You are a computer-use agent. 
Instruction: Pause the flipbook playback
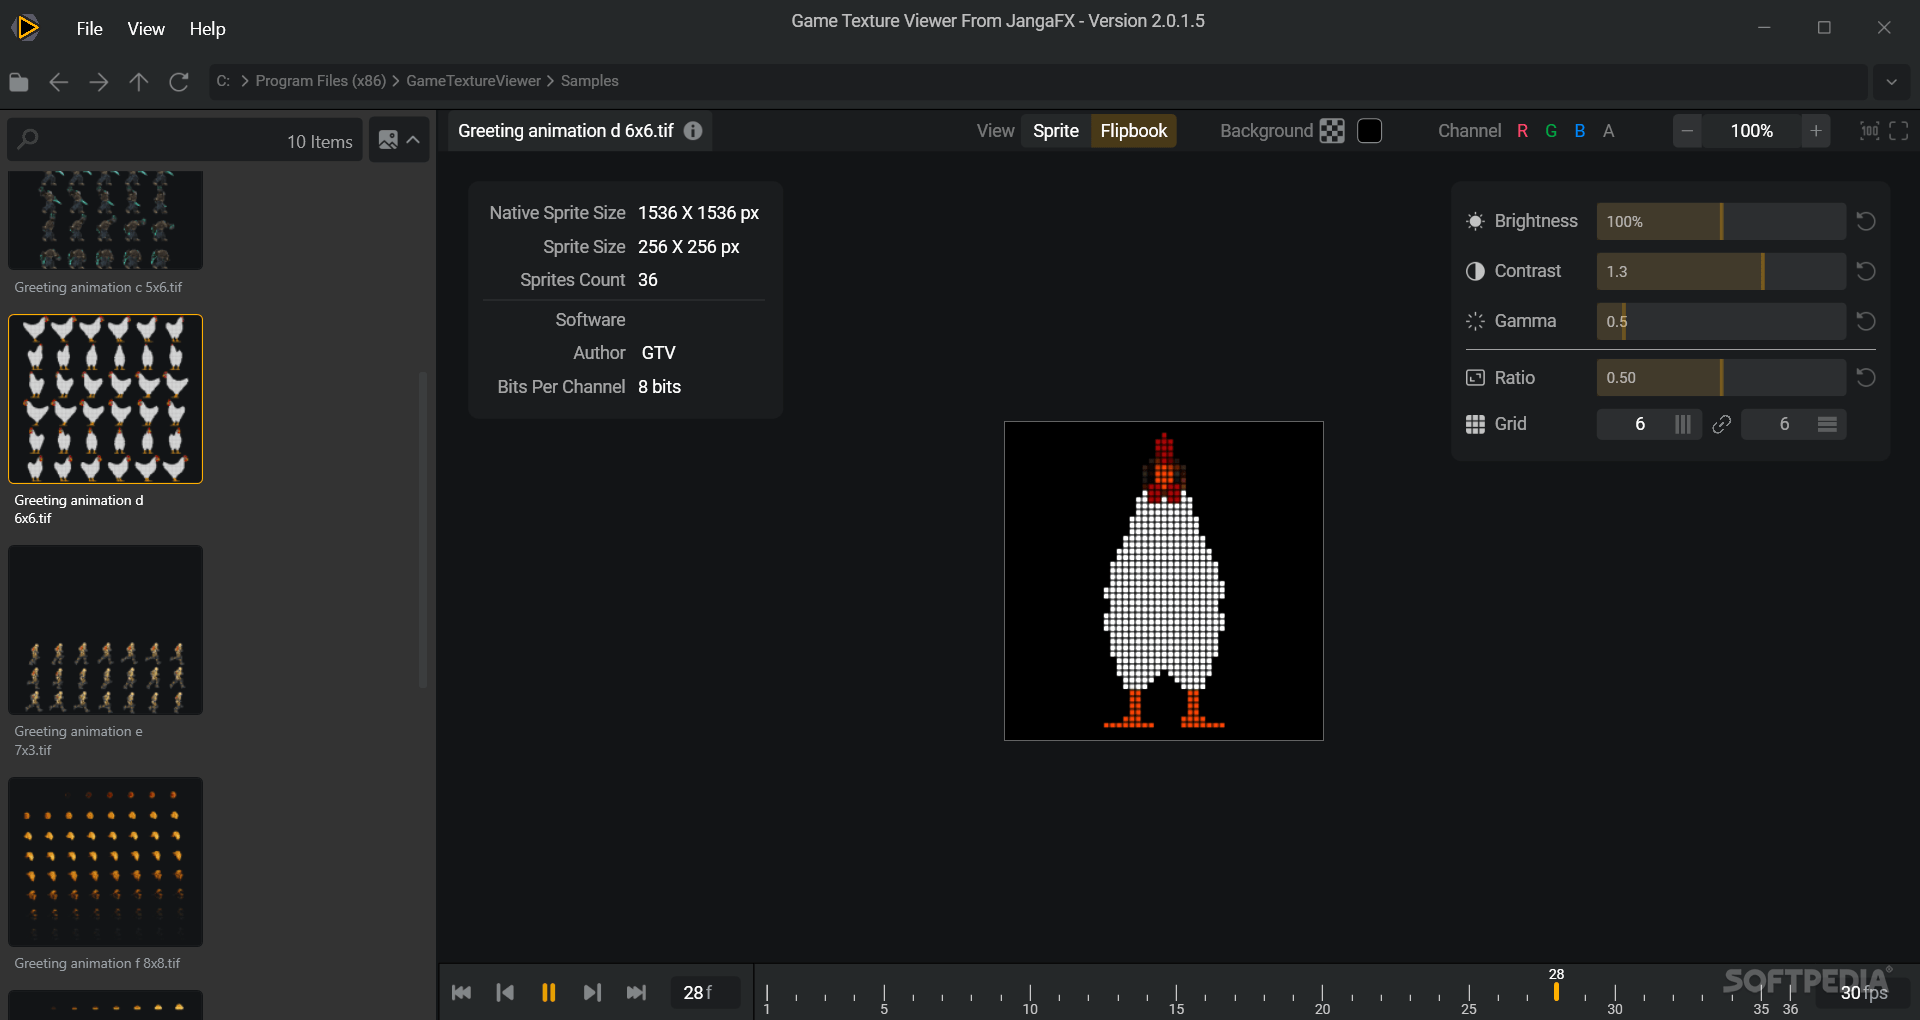pos(548,992)
